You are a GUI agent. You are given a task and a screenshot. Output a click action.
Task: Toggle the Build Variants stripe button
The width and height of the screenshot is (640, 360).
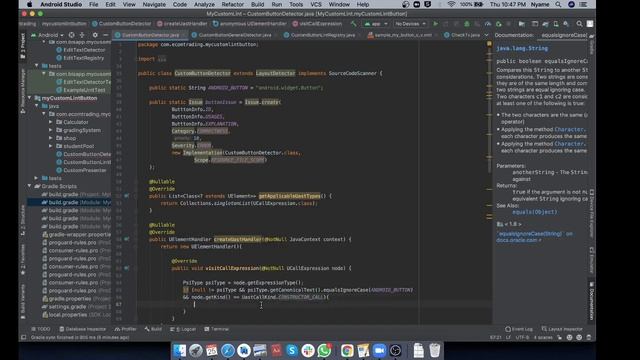click(23, 301)
